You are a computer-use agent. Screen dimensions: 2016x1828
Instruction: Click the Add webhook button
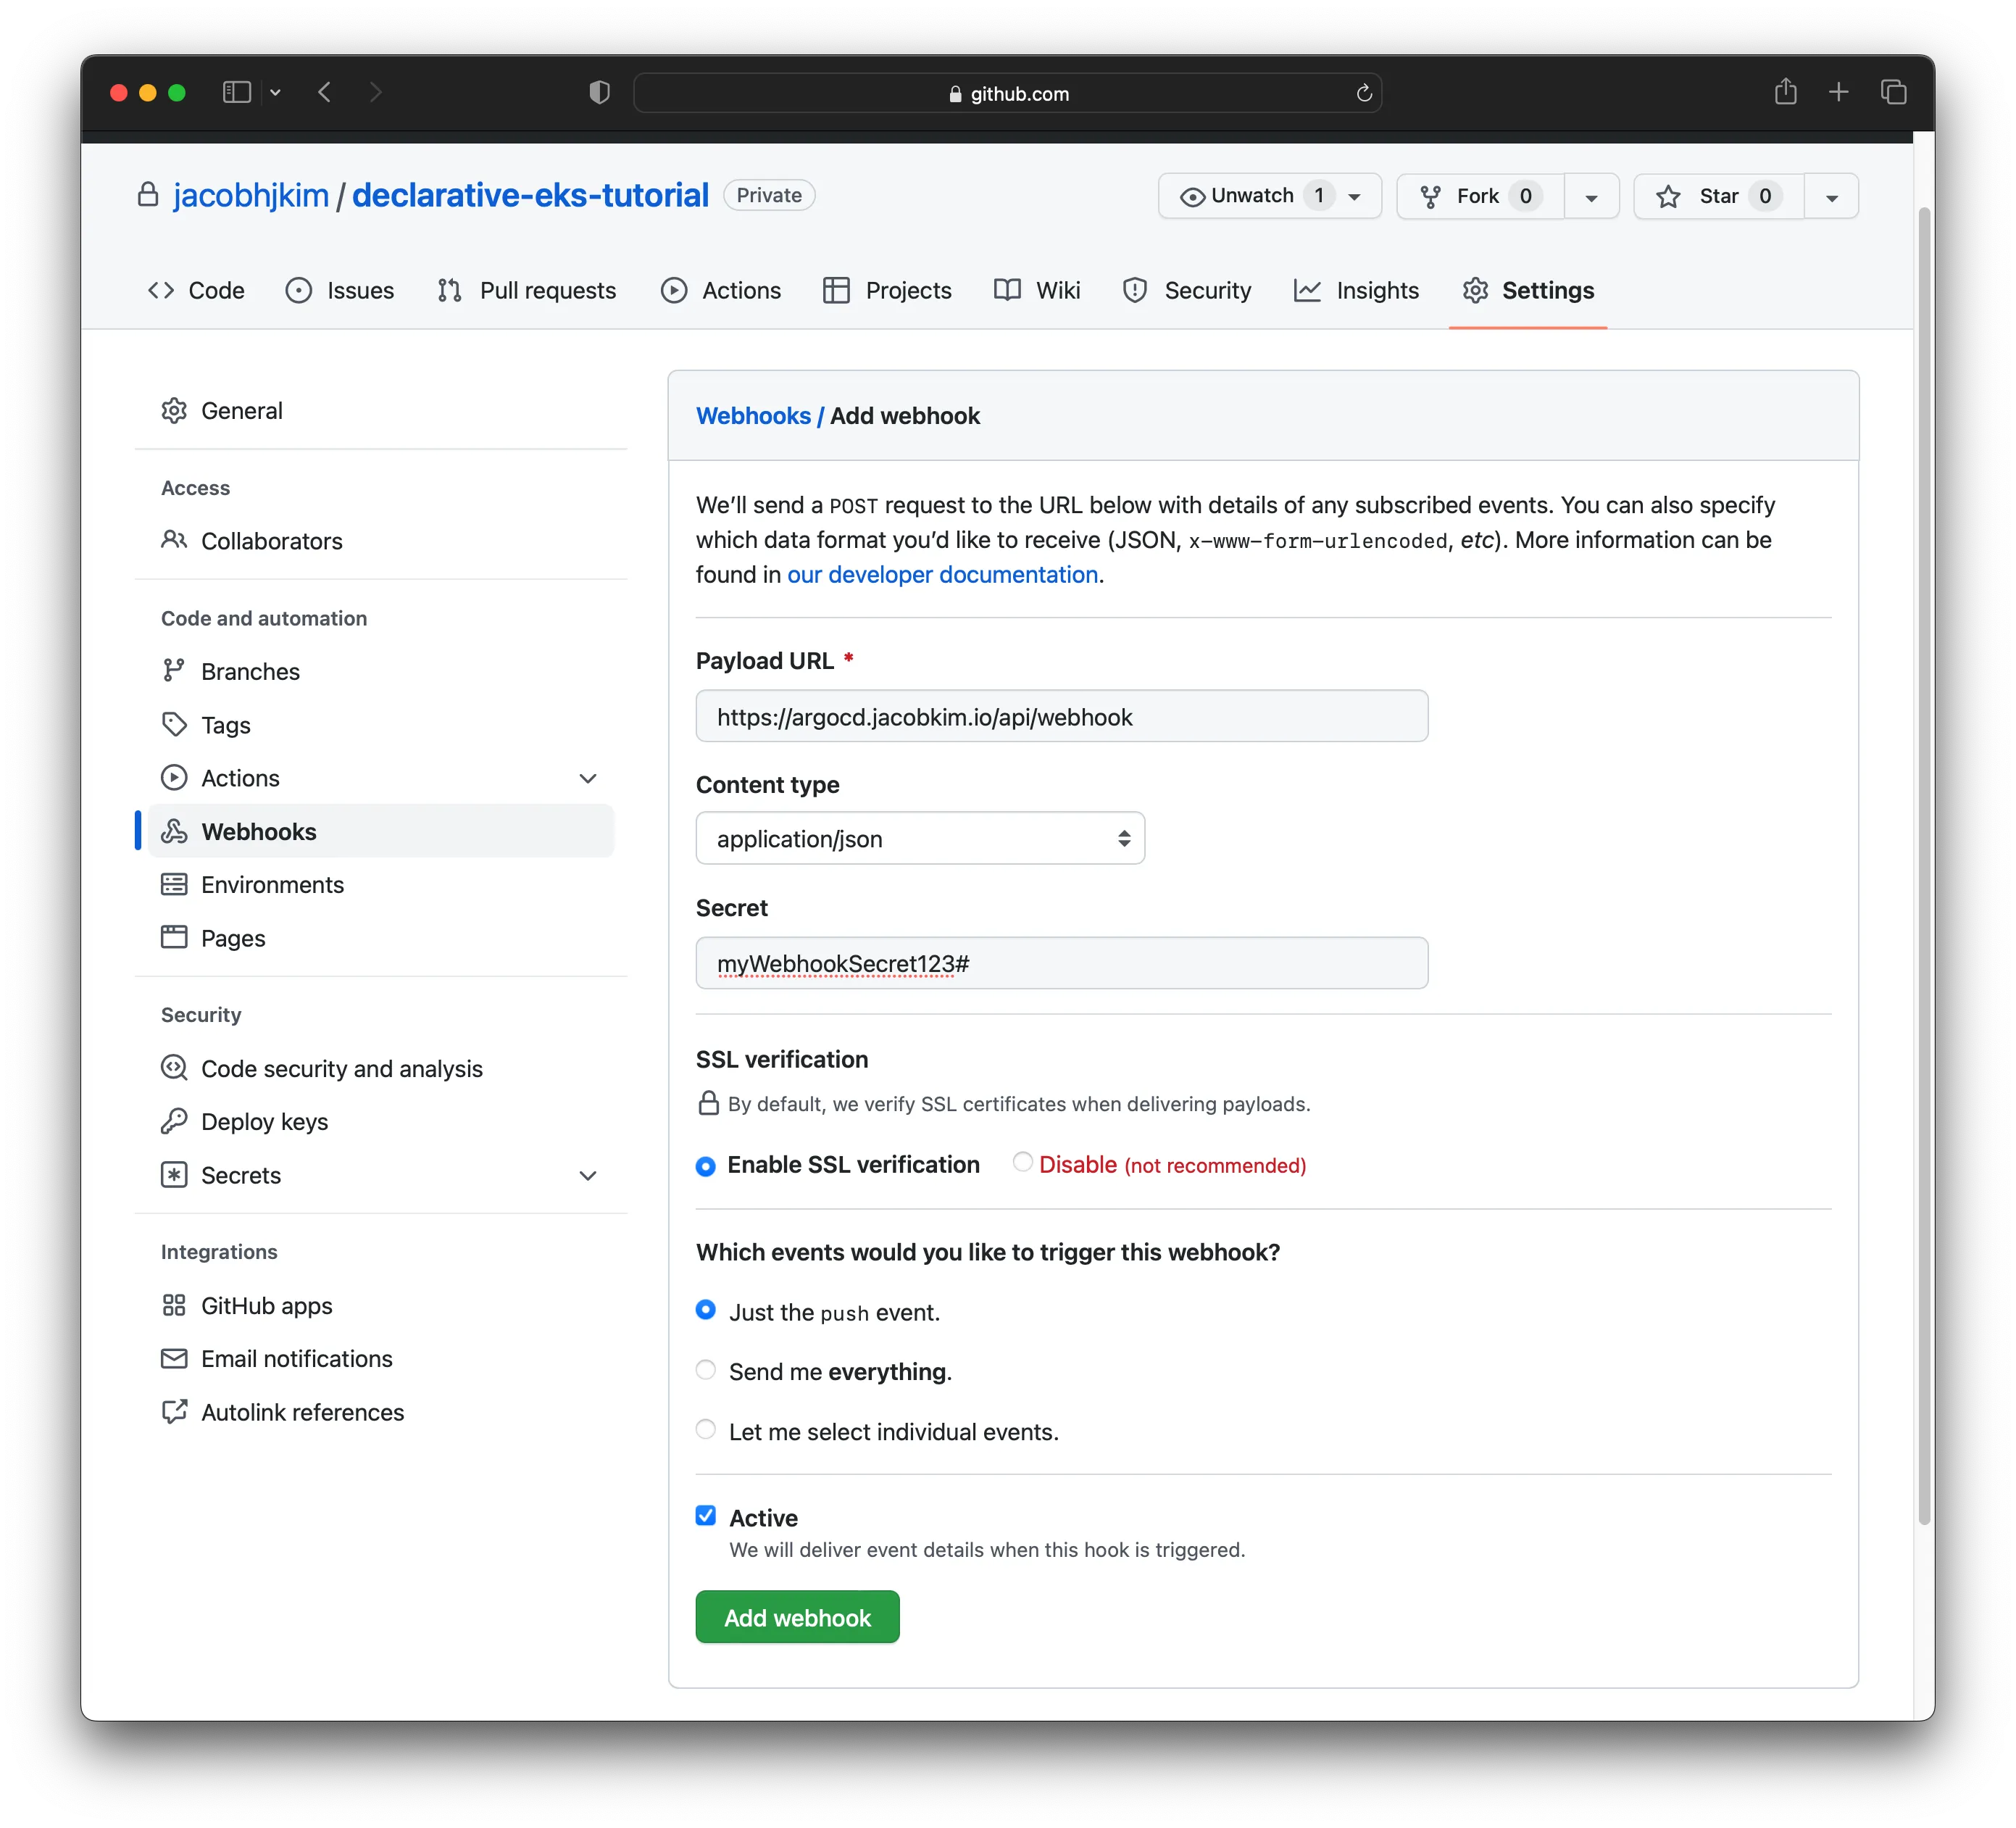click(797, 1616)
